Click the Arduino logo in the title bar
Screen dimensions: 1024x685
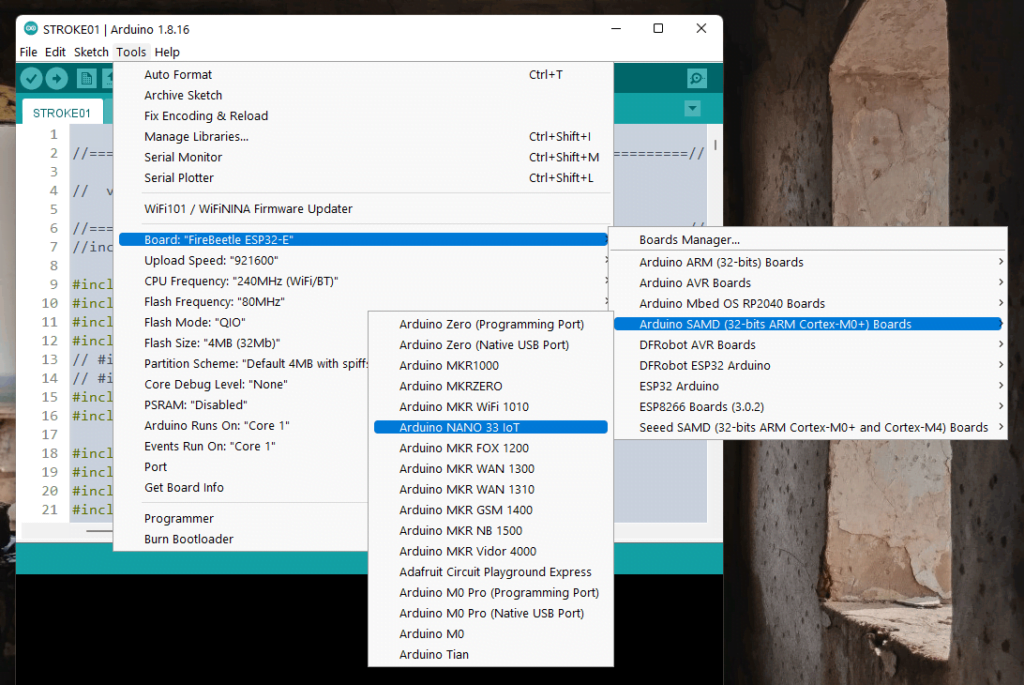click(x=31, y=29)
